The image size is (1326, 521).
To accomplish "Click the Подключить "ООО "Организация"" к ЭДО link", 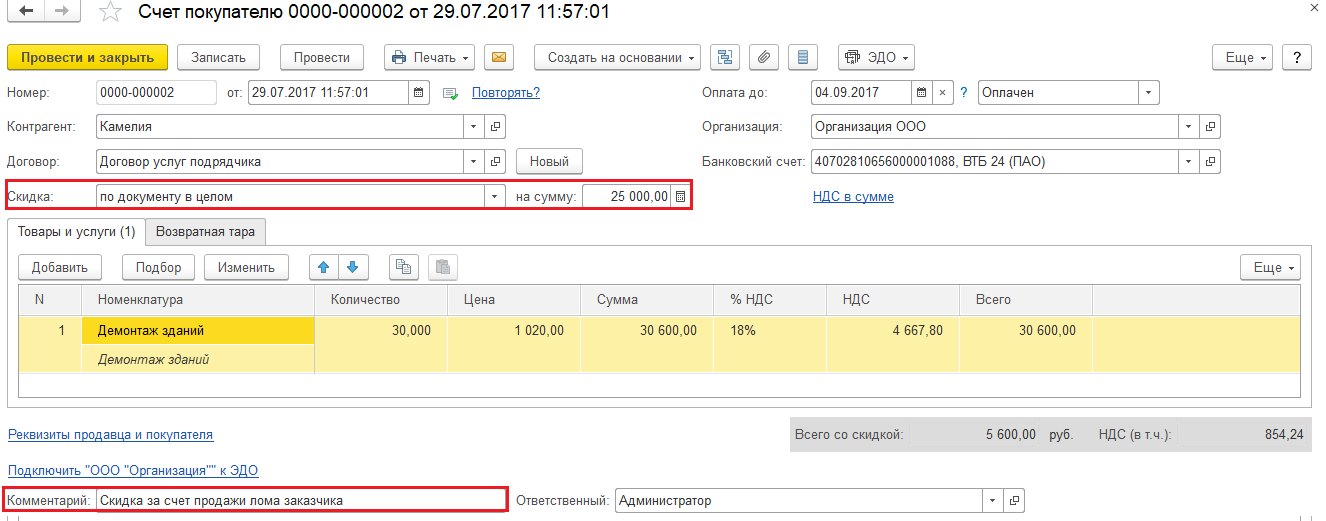I will pos(133,470).
